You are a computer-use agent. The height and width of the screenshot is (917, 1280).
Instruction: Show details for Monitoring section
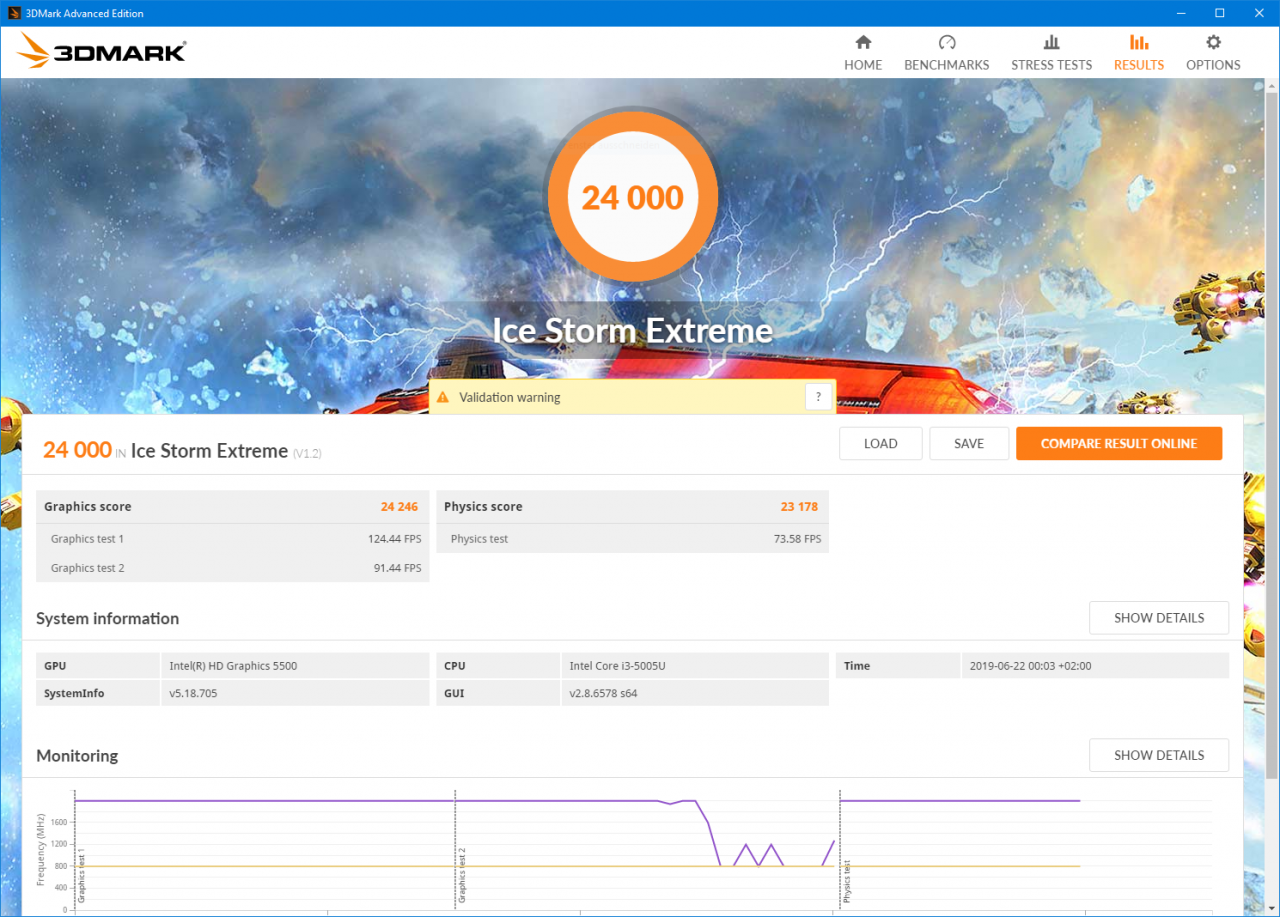point(1159,755)
